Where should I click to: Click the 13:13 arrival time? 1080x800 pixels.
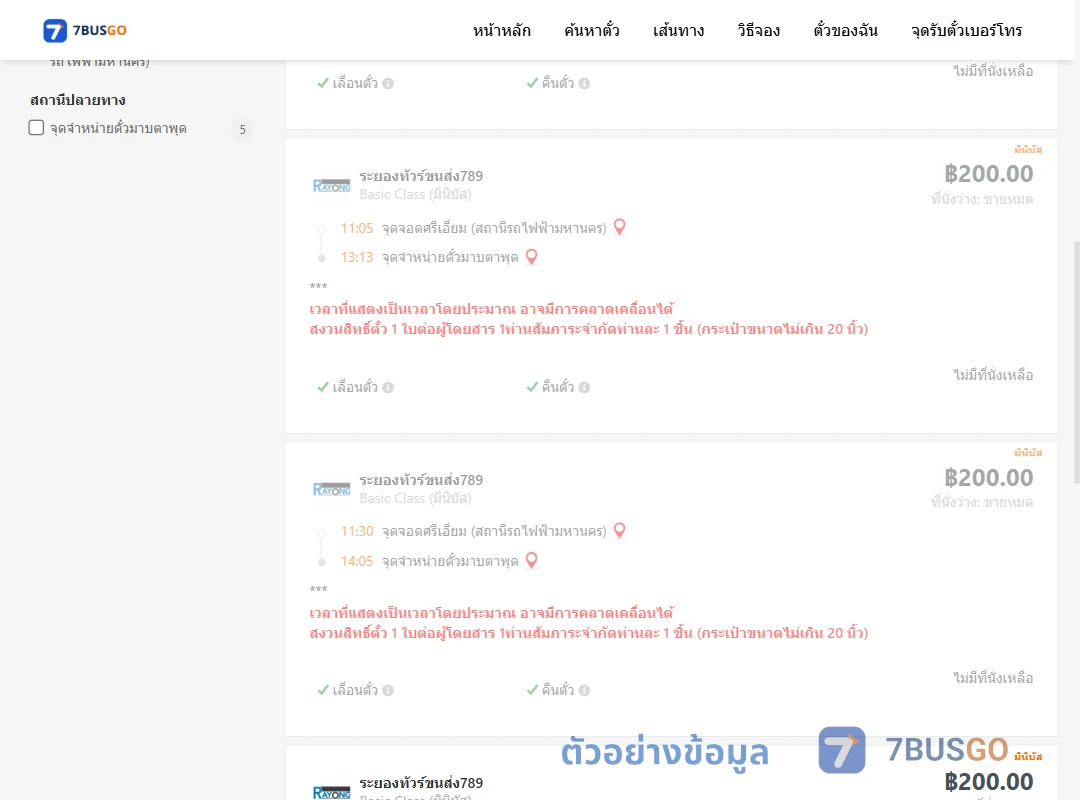tap(357, 257)
